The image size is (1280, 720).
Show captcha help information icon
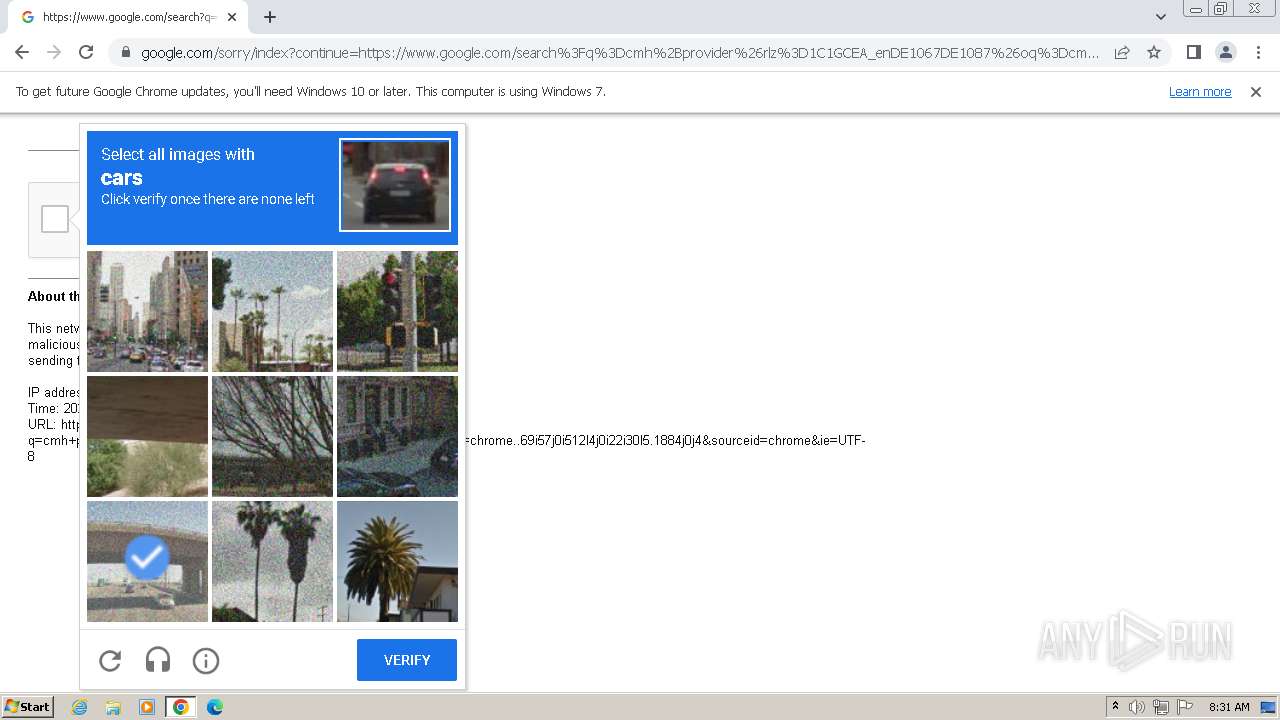206,660
